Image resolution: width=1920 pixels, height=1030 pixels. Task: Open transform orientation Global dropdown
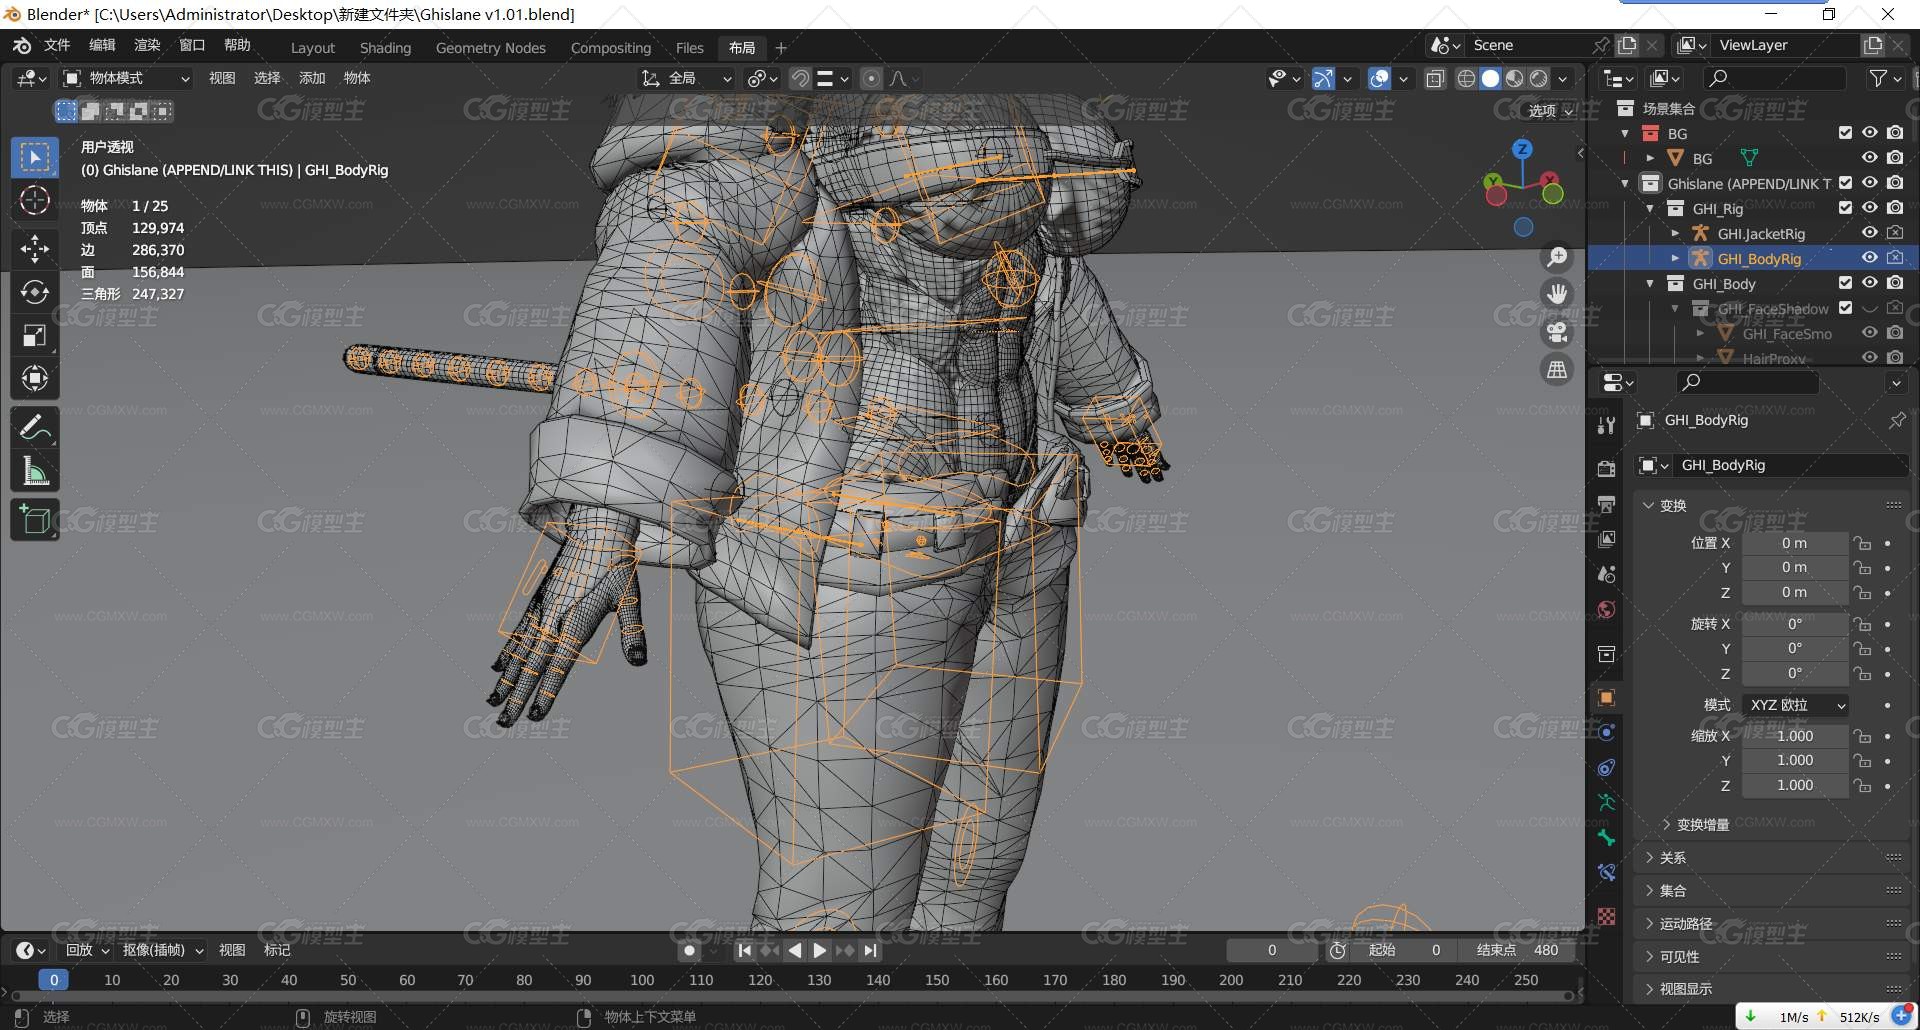(687, 78)
